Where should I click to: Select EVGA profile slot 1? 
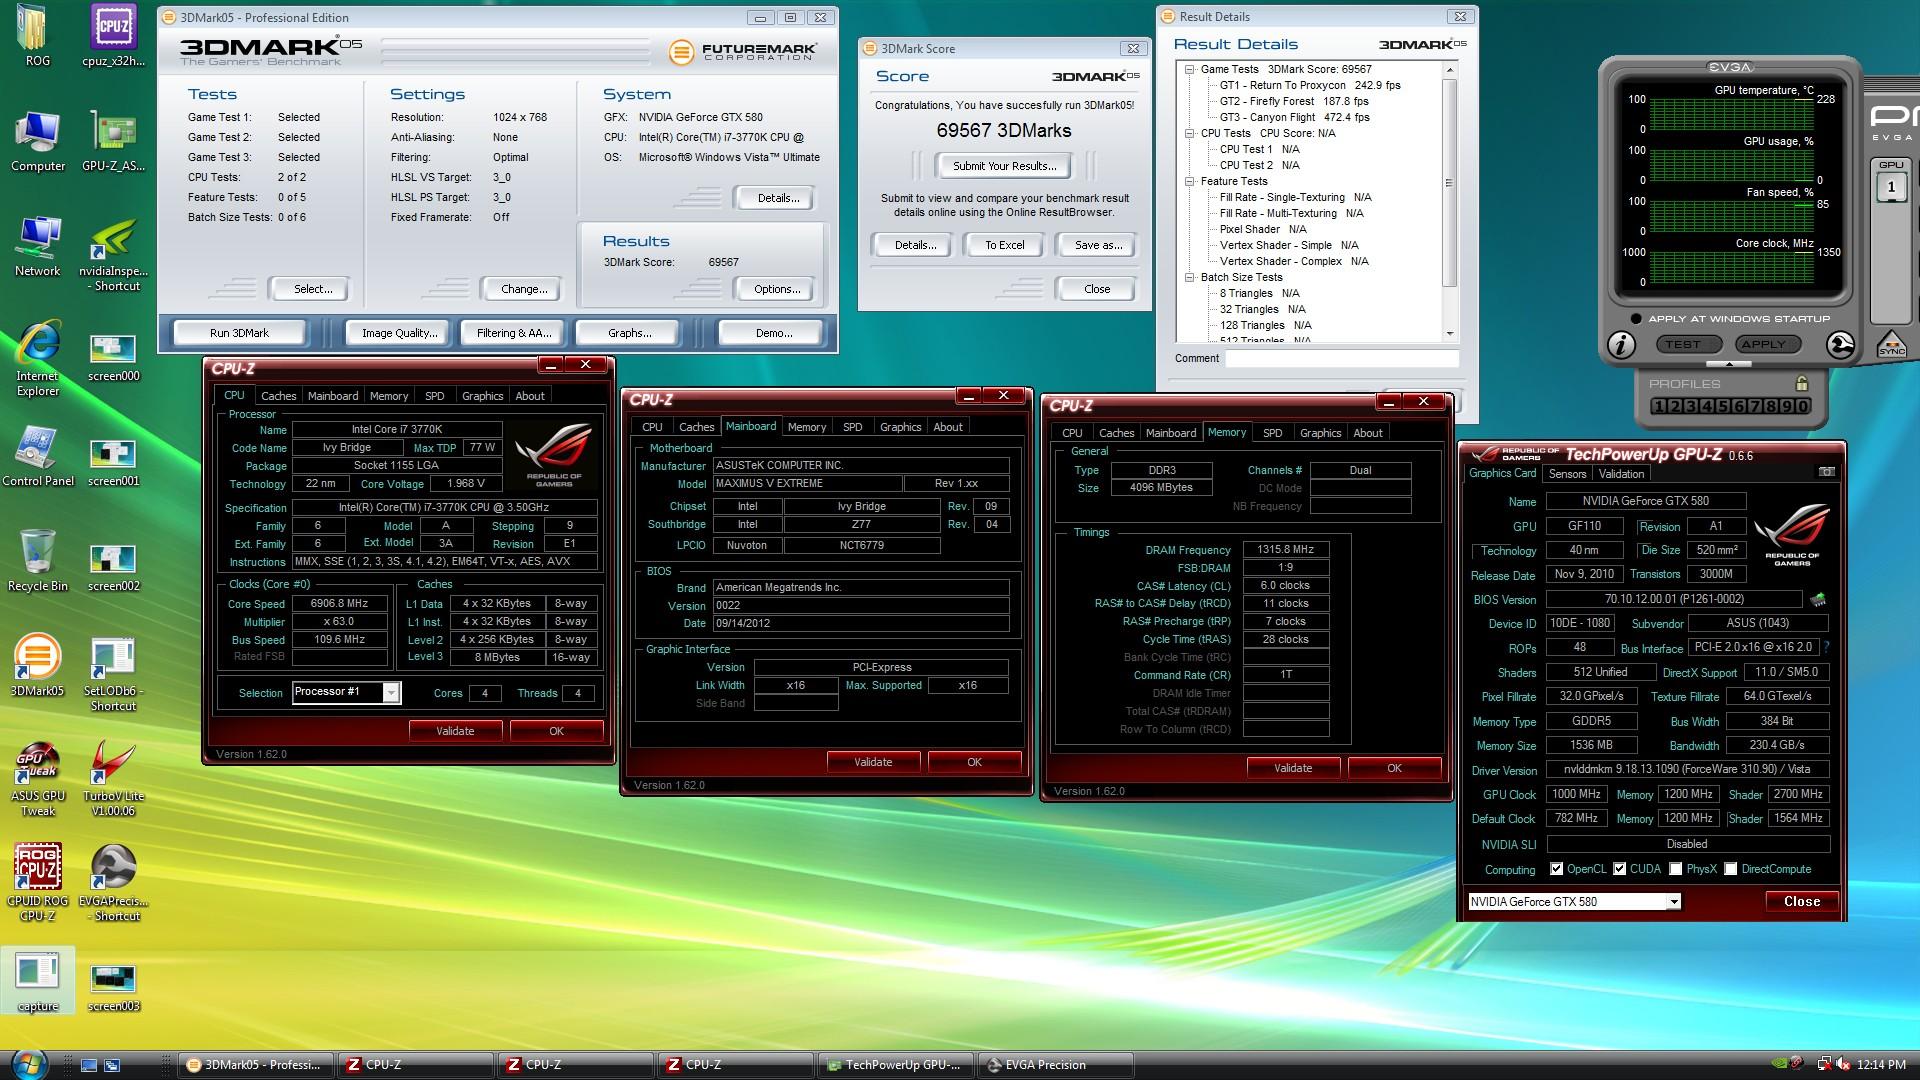(1659, 406)
